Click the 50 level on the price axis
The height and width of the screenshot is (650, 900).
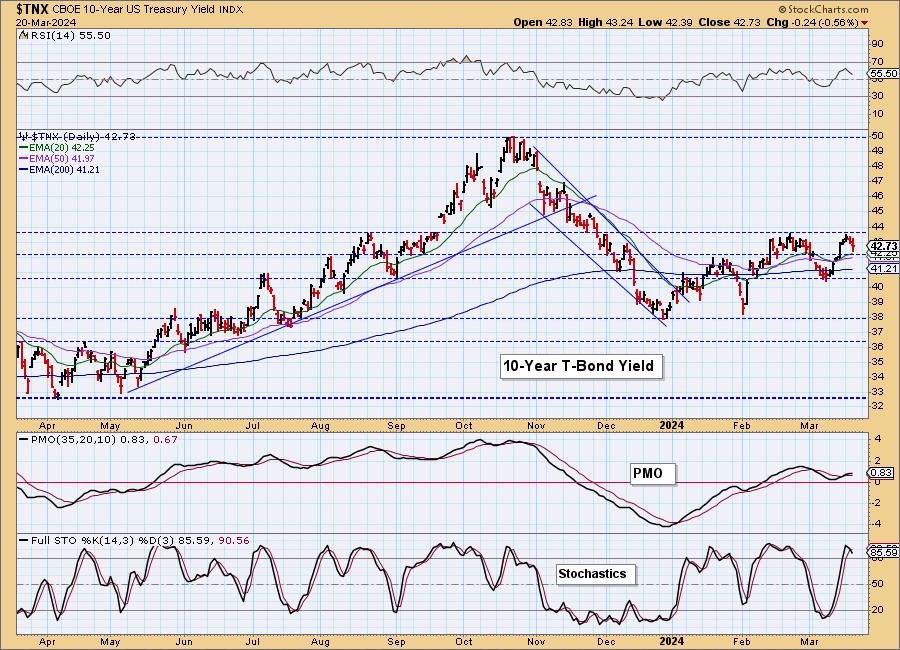[x=877, y=136]
